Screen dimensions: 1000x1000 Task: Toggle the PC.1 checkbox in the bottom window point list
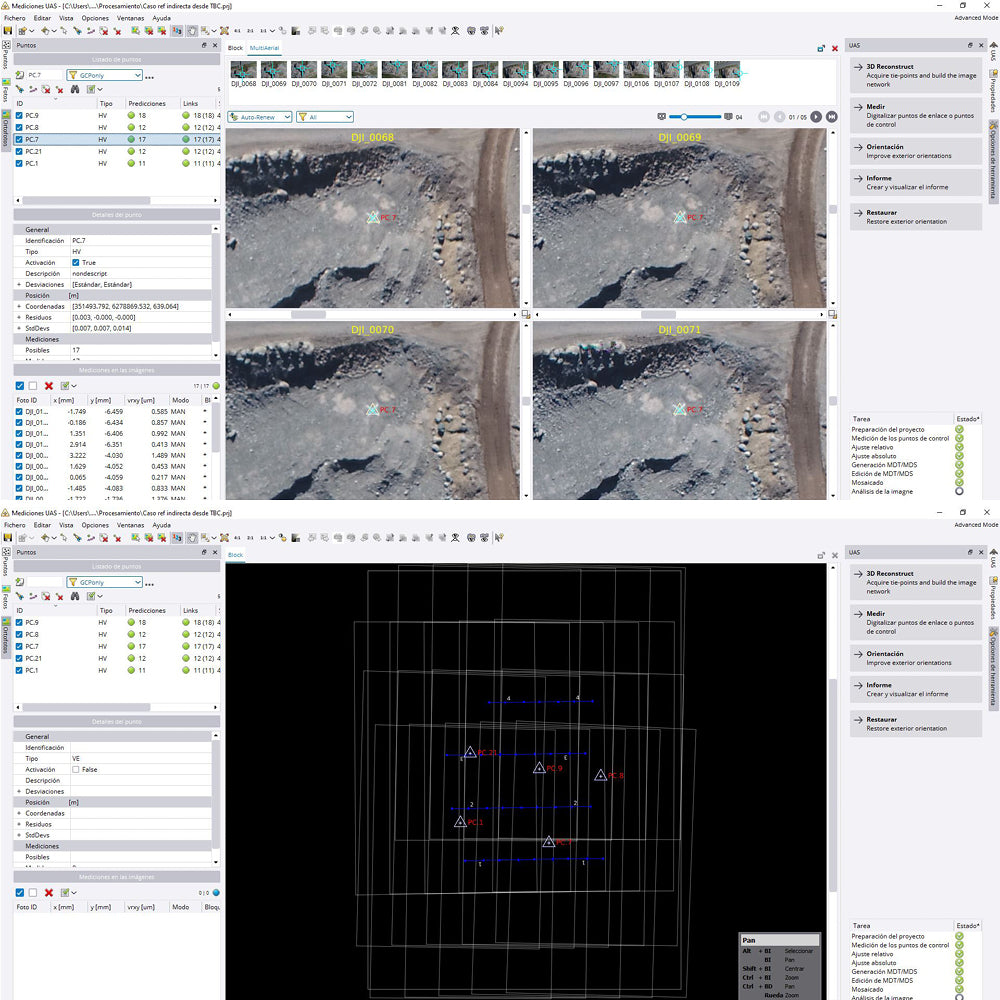(19, 670)
